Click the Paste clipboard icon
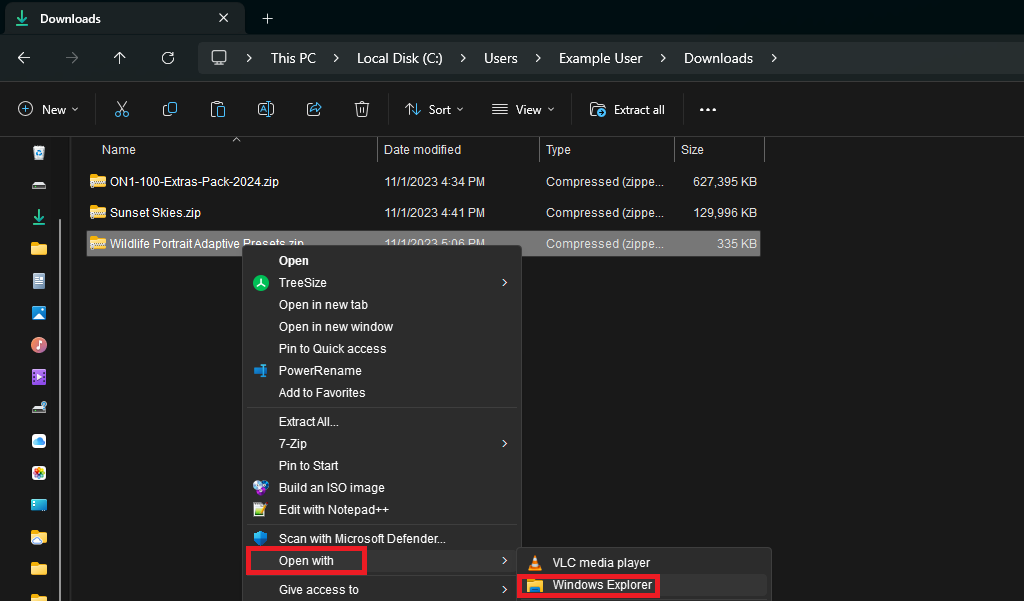The width and height of the screenshot is (1024, 601). coord(218,110)
